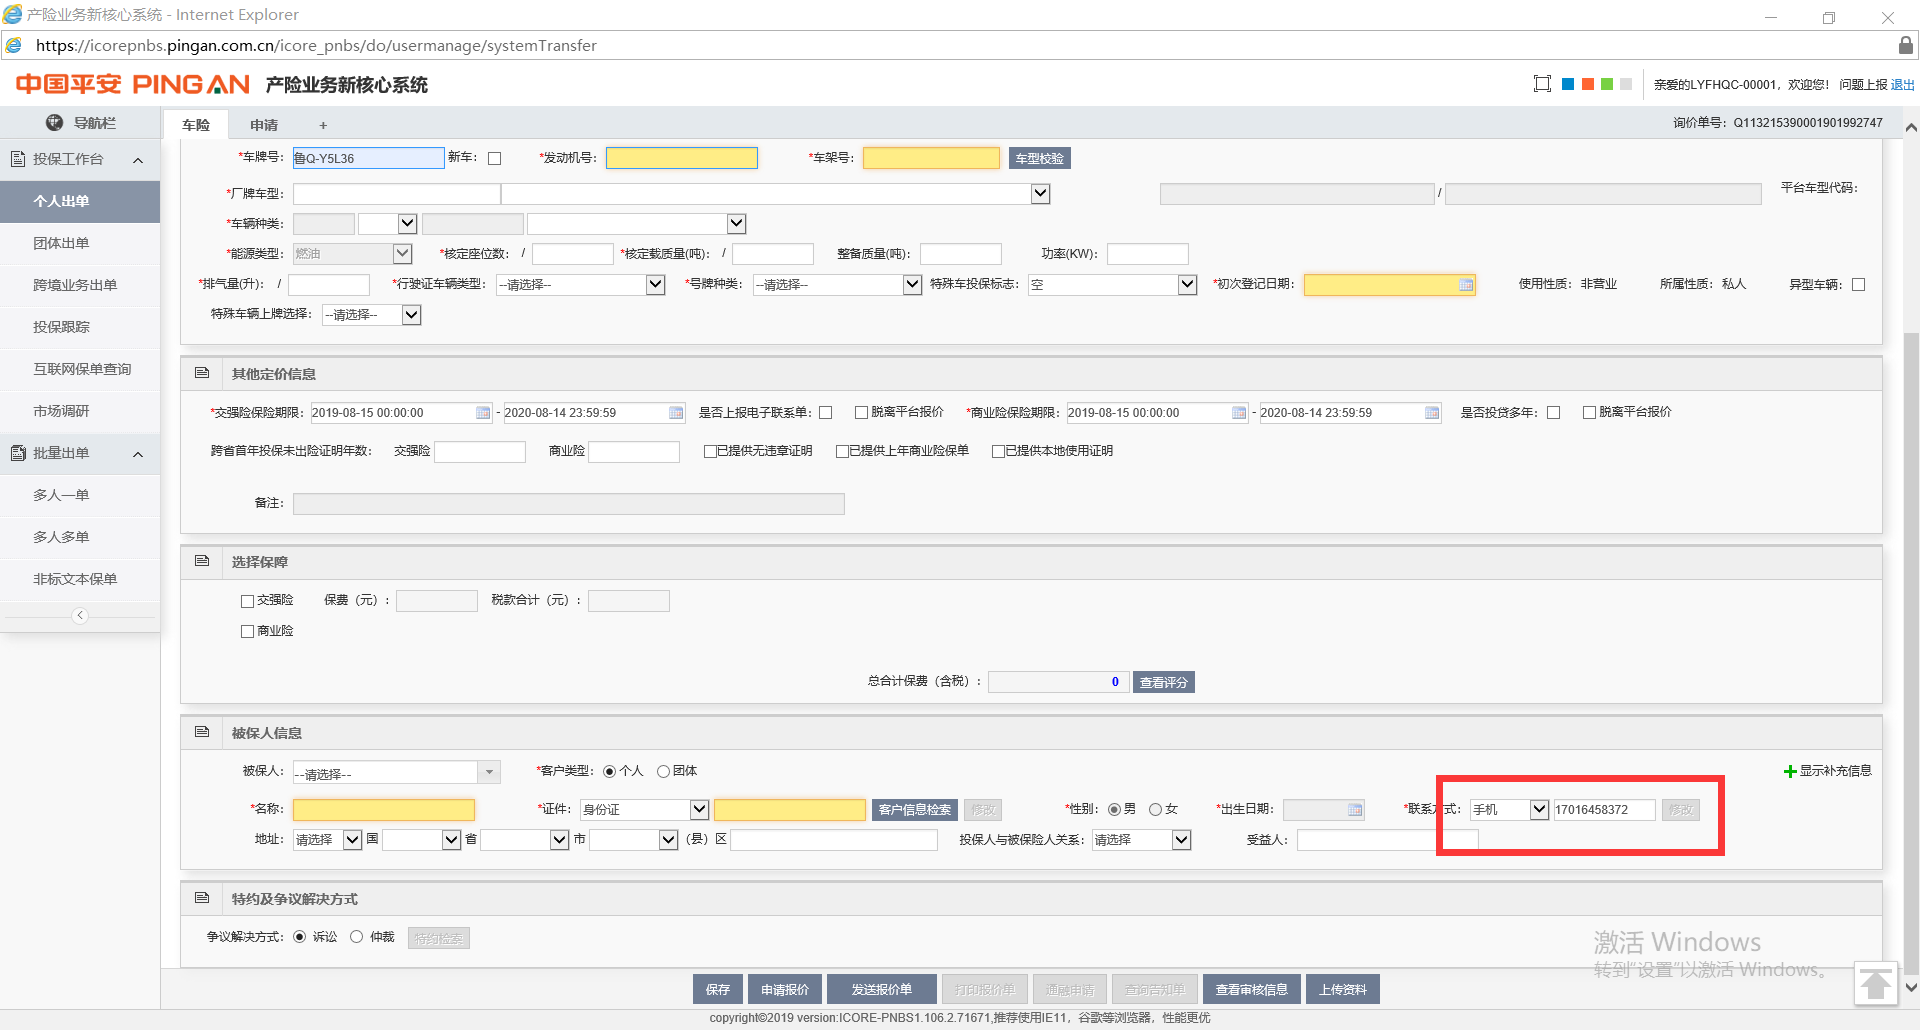Image resolution: width=1920 pixels, height=1030 pixels.
Task: Select 女 gender radio button
Action: [x=1155, y=810]
